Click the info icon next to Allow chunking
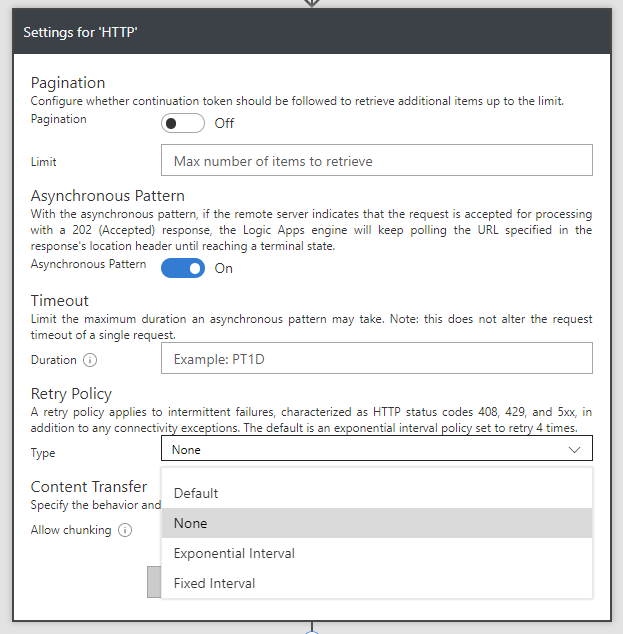The height and width of the screenshot is (634, 623). point(125,530)
